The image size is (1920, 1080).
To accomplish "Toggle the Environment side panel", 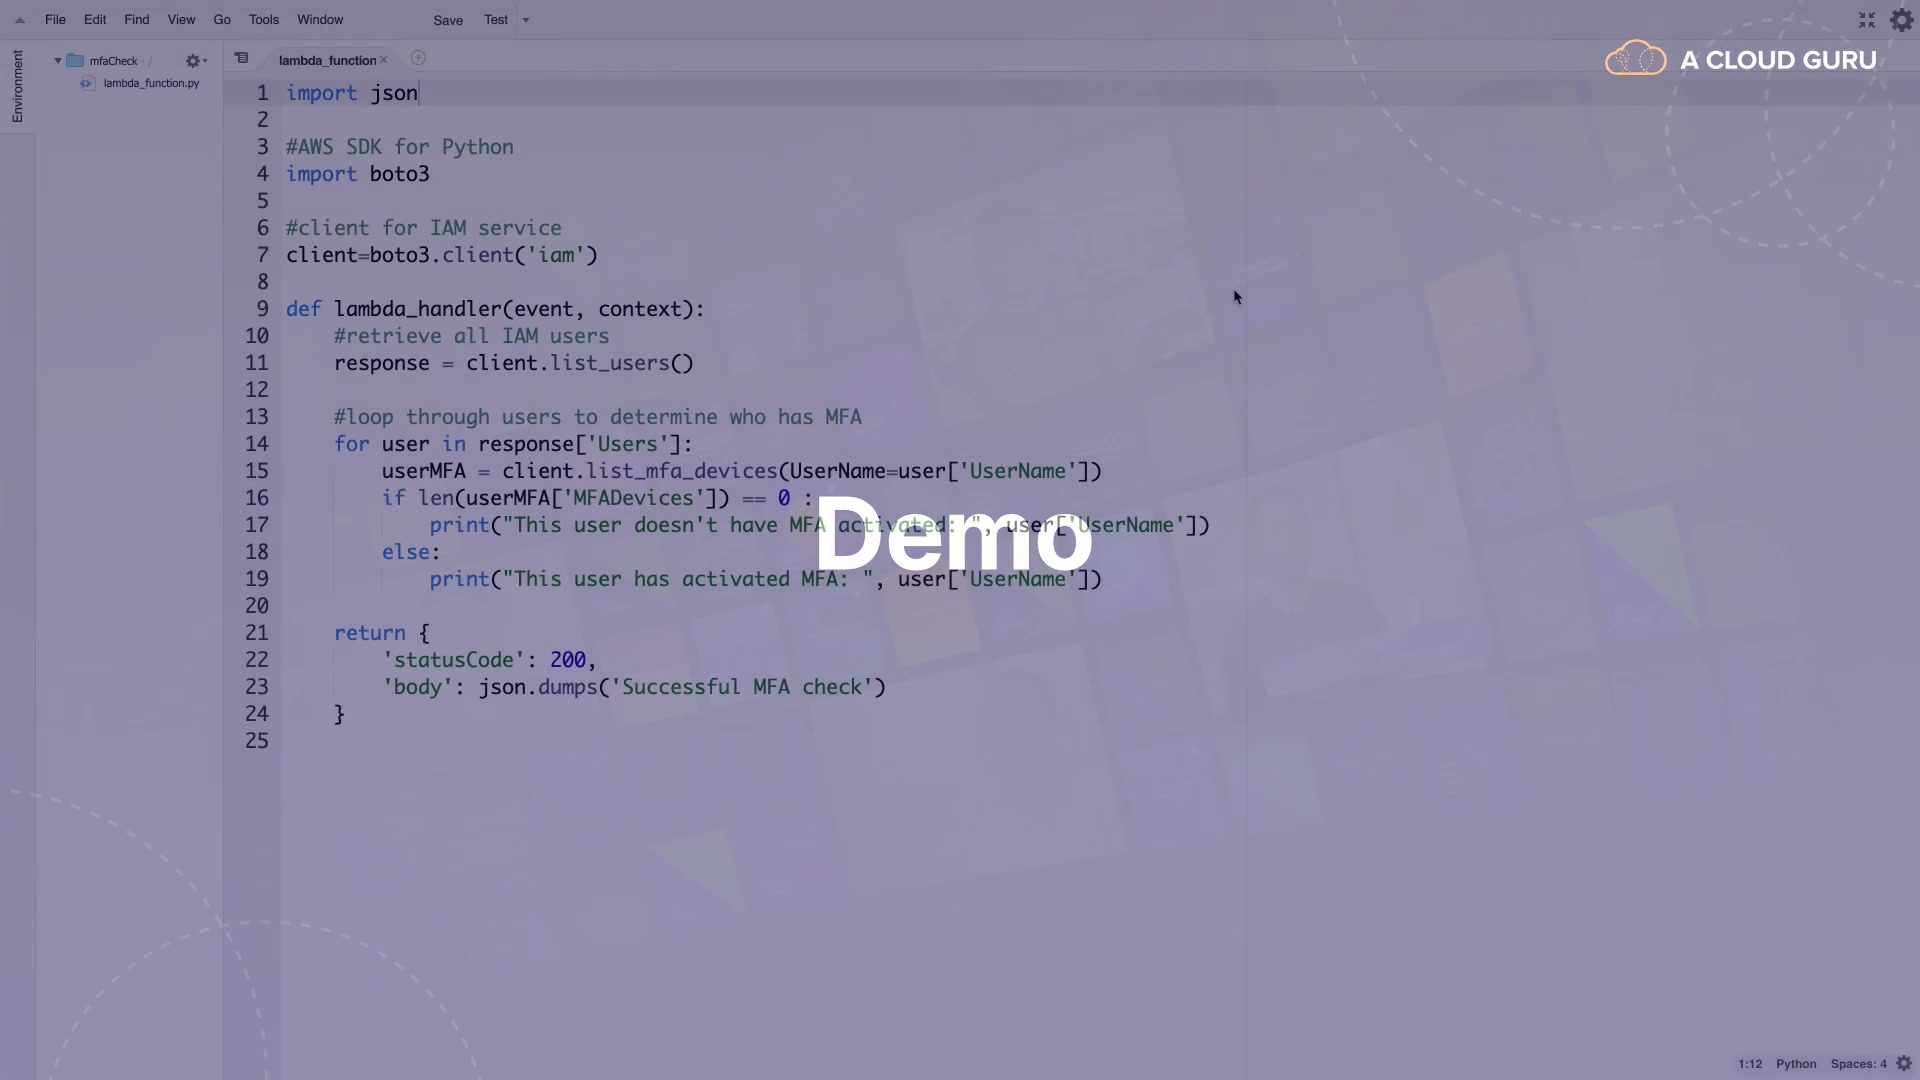I will (x=17, y=87).
